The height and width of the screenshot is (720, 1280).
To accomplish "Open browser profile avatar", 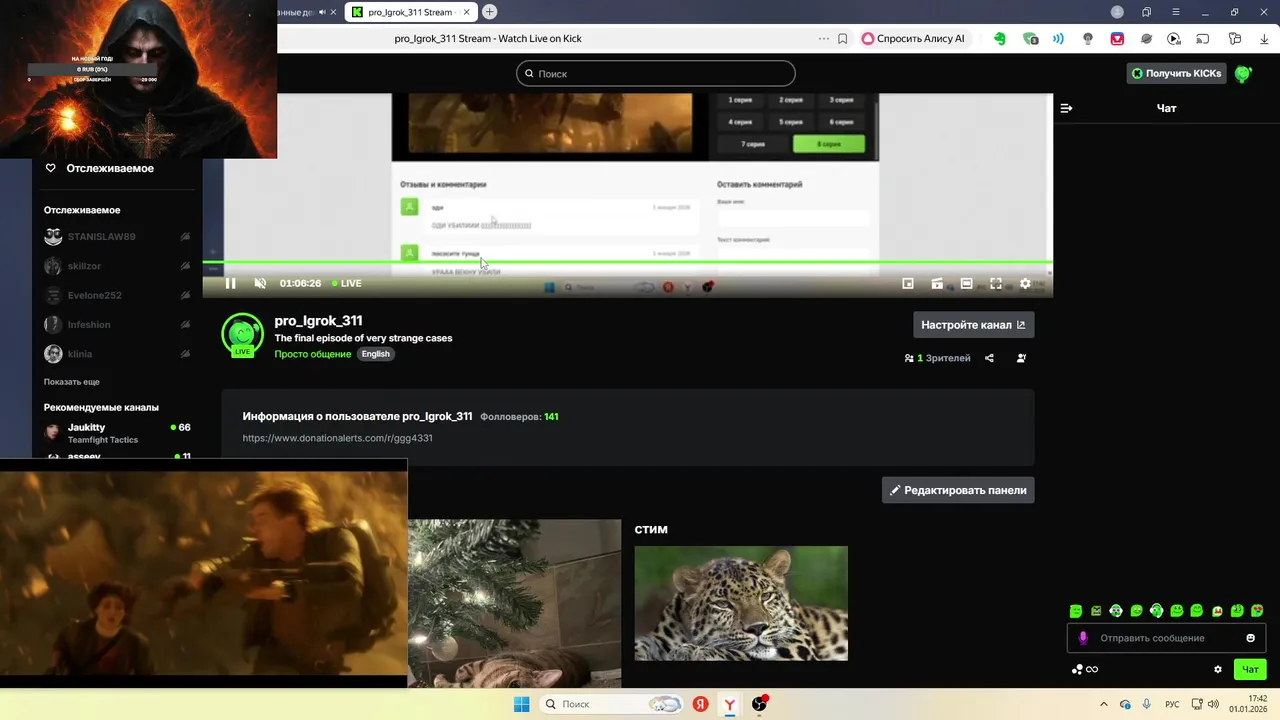I will click(1117, 12).
